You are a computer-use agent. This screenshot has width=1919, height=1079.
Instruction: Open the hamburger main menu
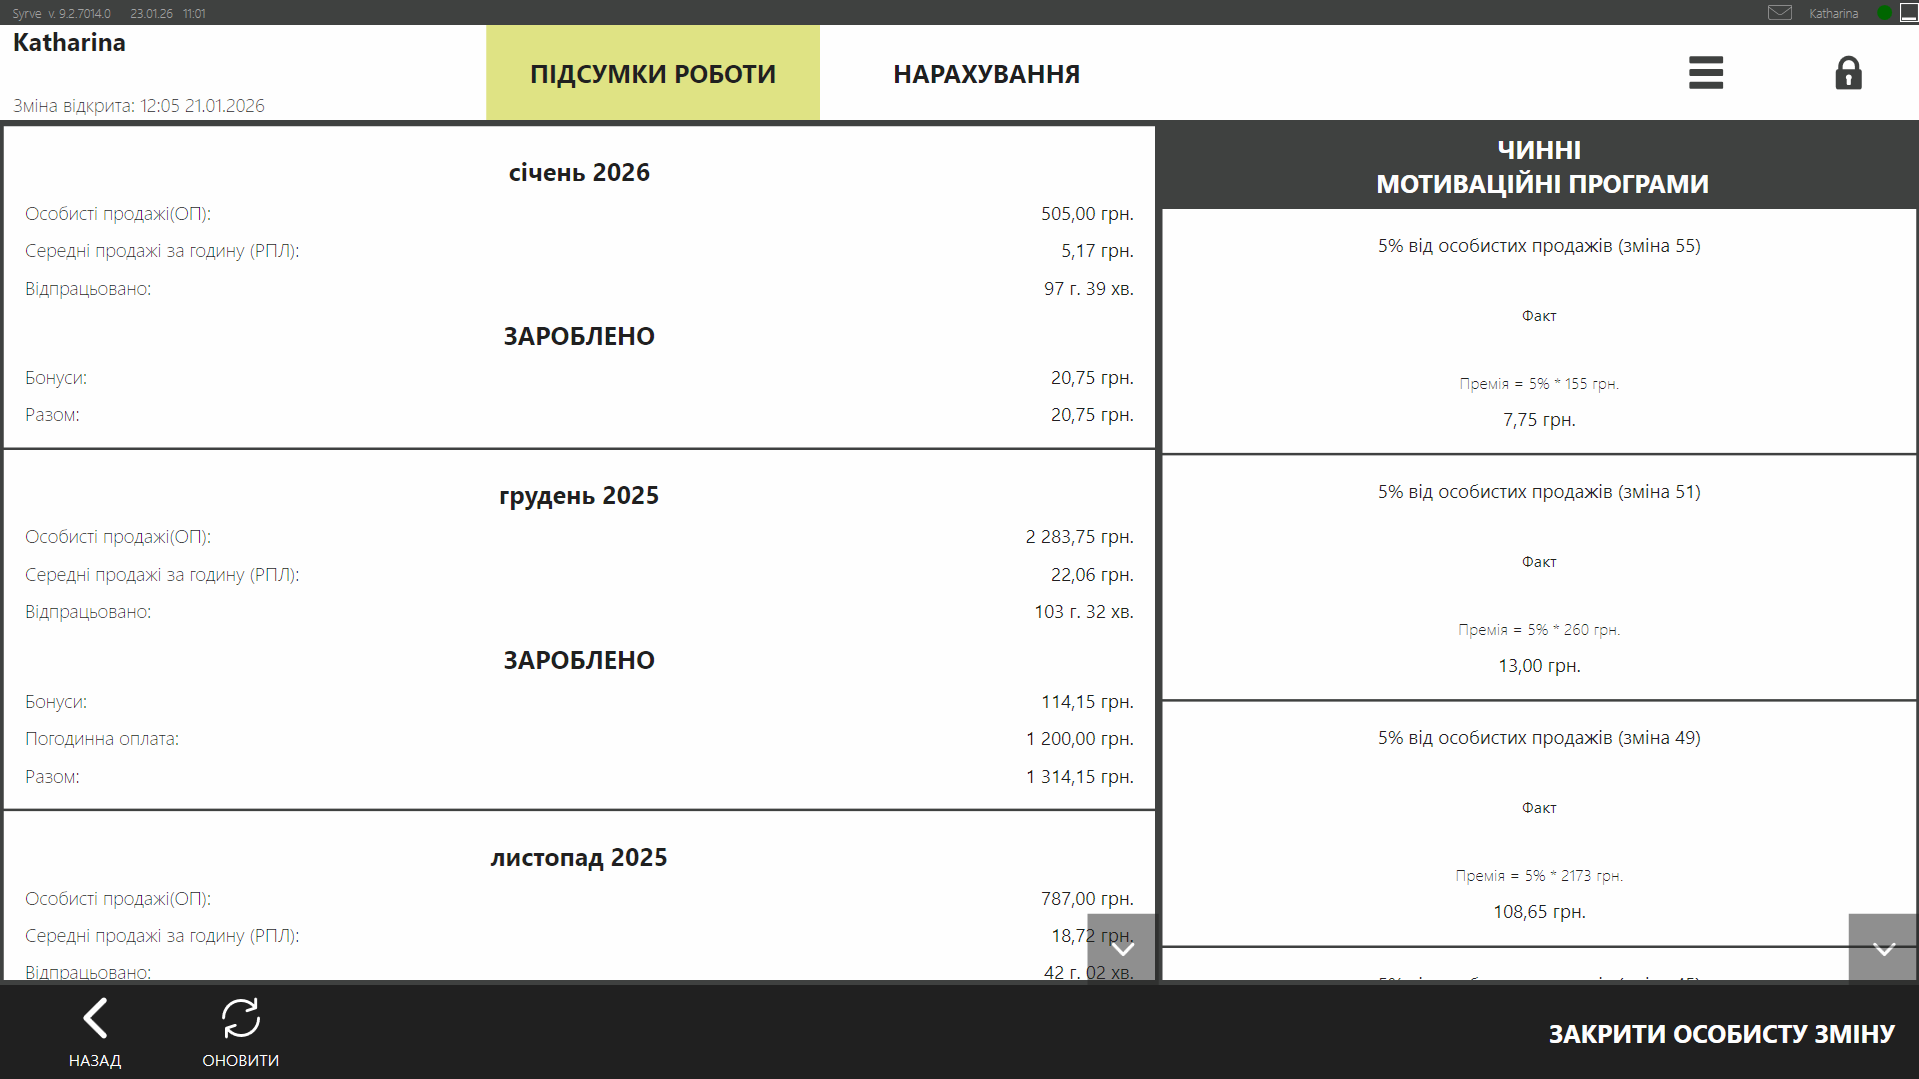(1705, 73)
